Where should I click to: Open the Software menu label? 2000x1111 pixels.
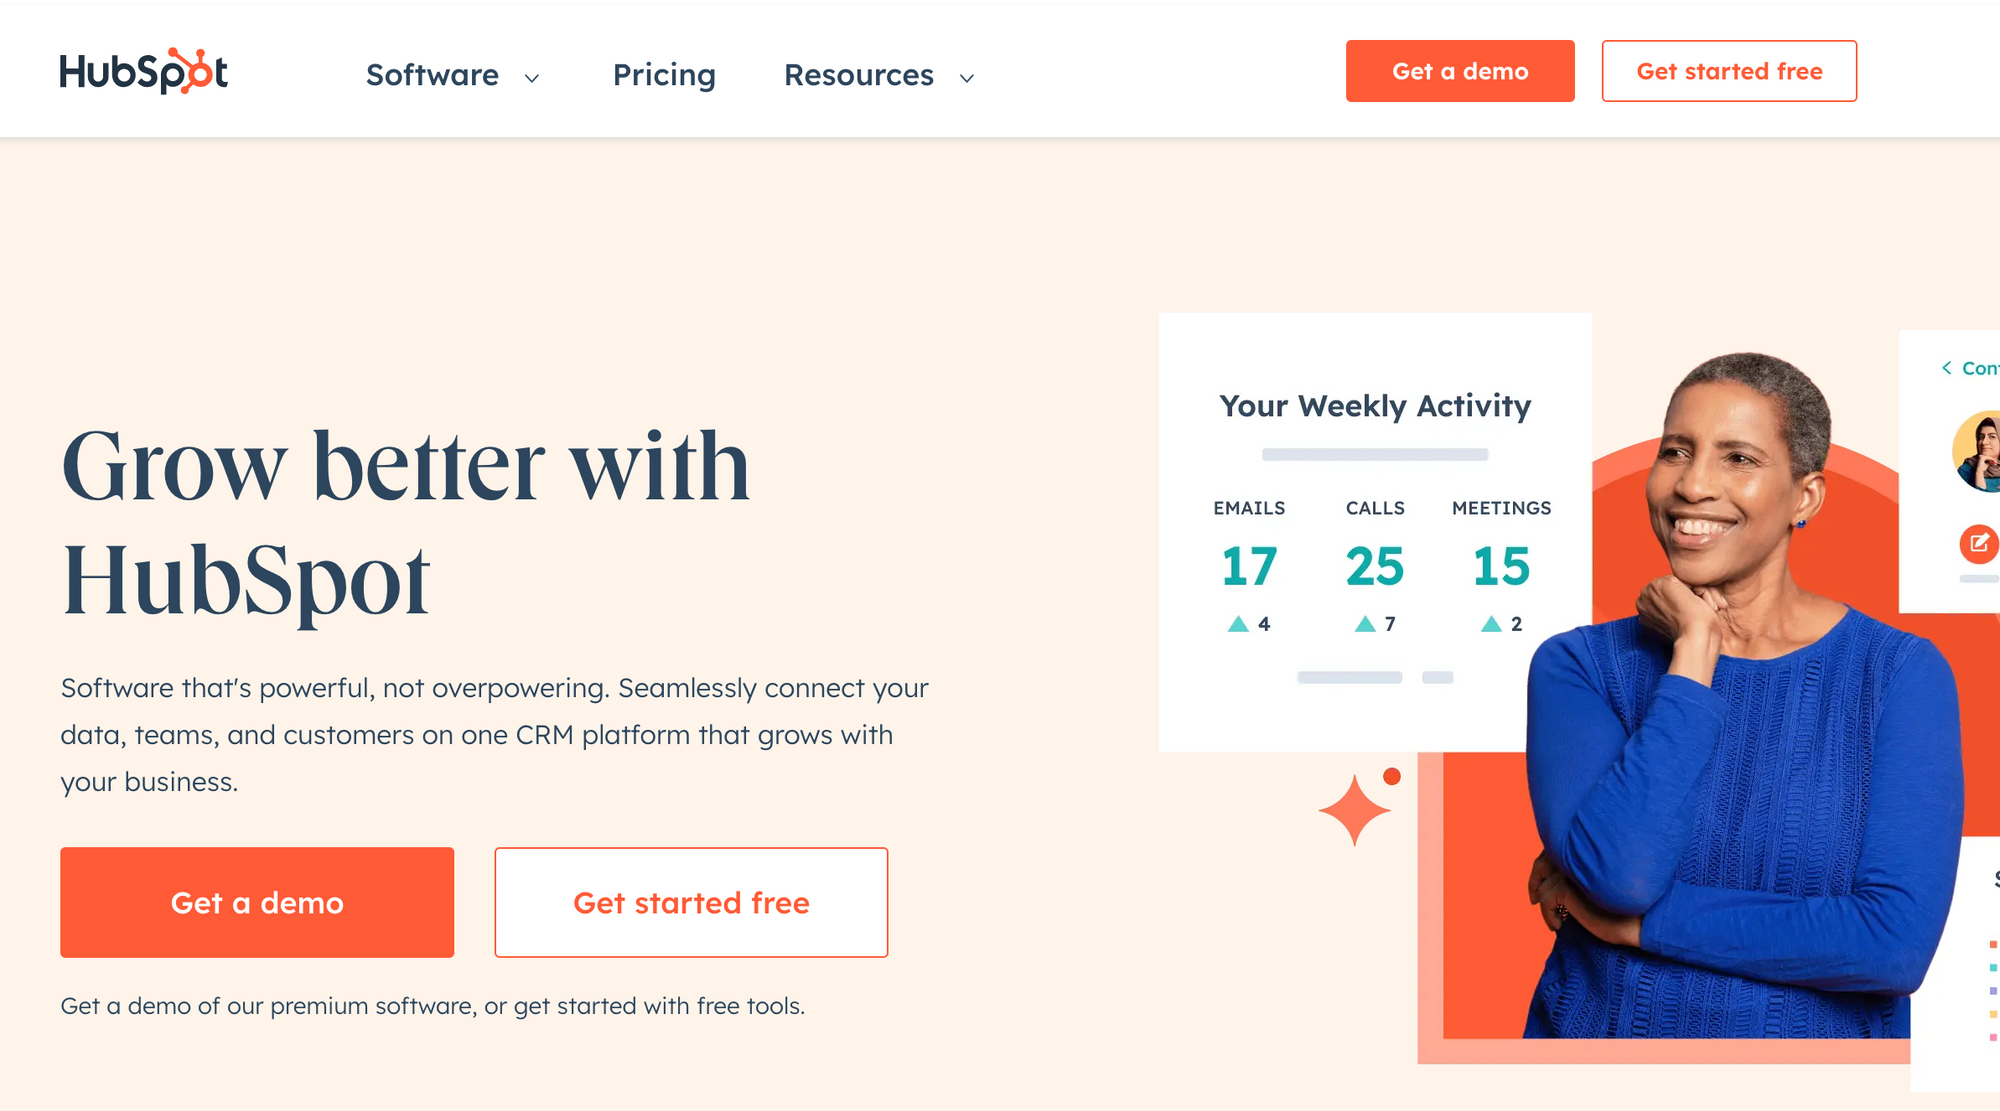pos(432,75)
